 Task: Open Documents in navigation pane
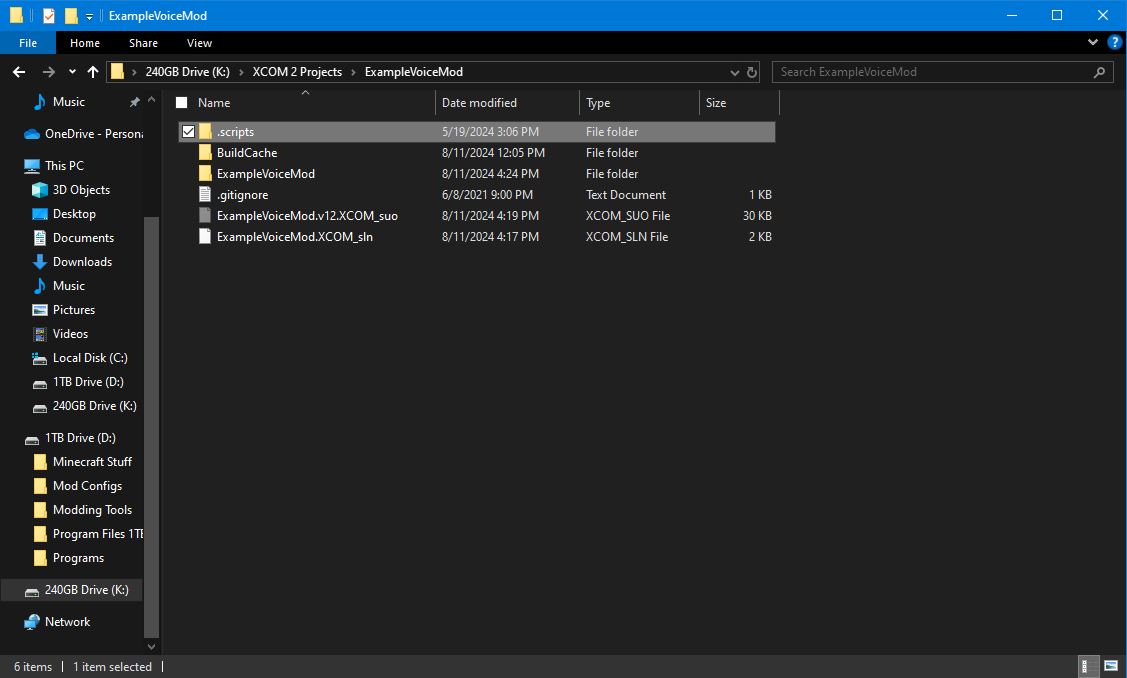pyautogui.click(x=73, y=238)
